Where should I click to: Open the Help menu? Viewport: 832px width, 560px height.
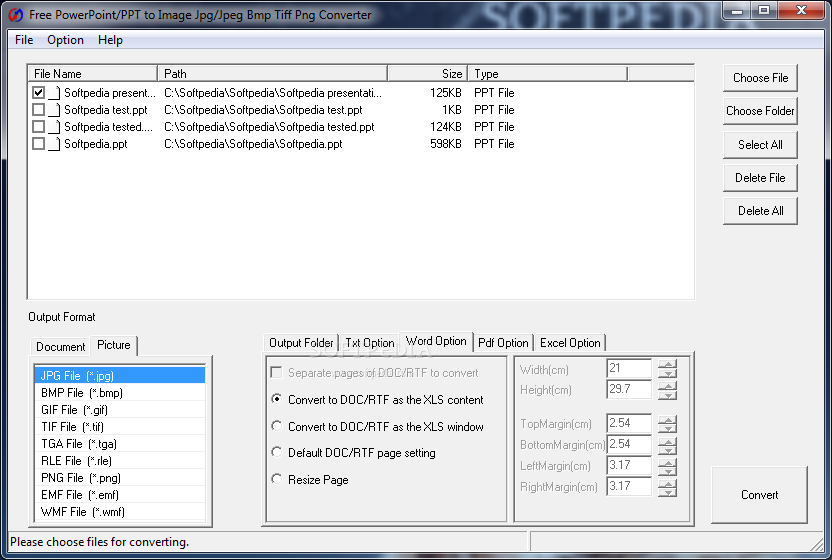click(x=110, y=40)
